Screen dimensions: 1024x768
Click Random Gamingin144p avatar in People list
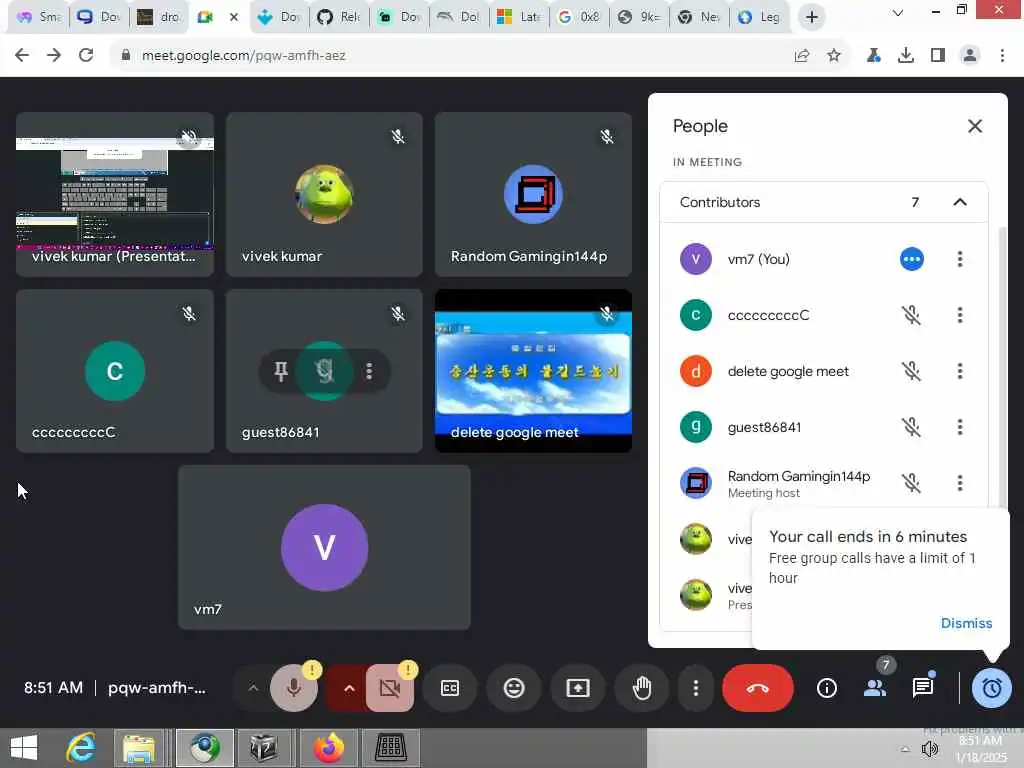click(x=696, y=483)
